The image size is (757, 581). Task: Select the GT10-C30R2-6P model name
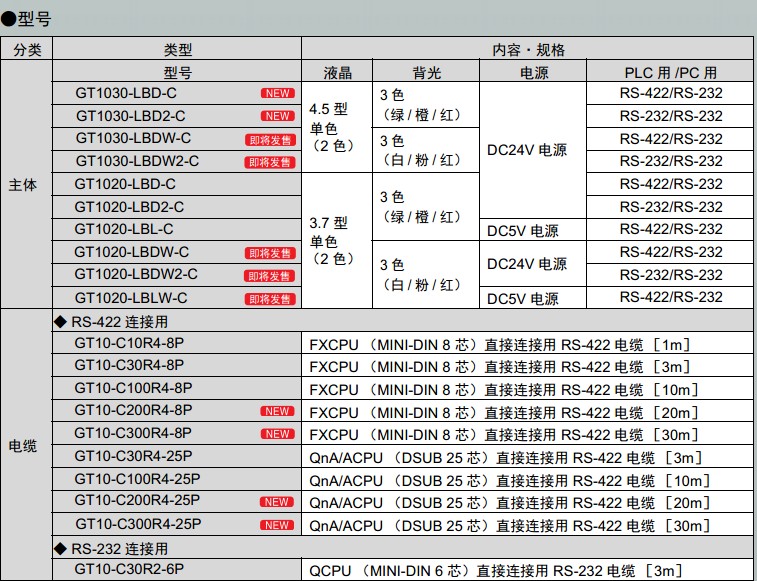[x=129, y=570]
